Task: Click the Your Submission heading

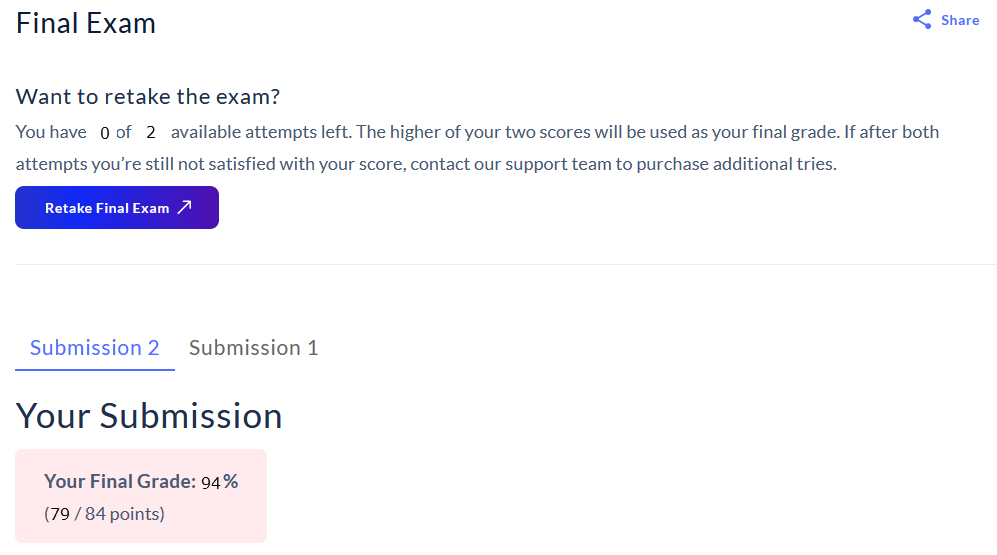Action: (x=149, y=415)
